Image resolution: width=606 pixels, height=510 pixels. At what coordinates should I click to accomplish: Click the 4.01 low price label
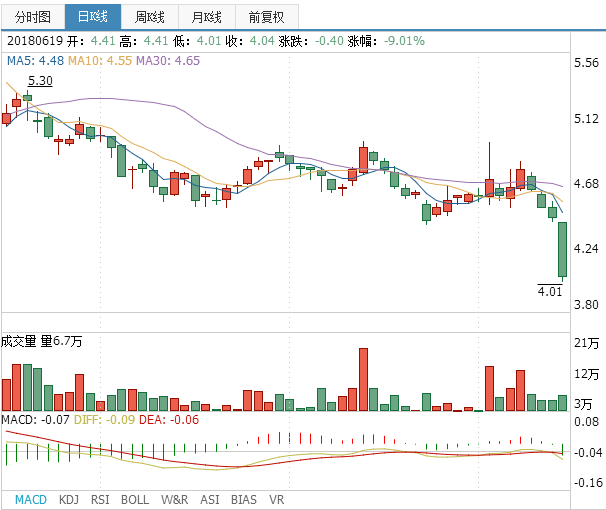[x=550, y=291]
